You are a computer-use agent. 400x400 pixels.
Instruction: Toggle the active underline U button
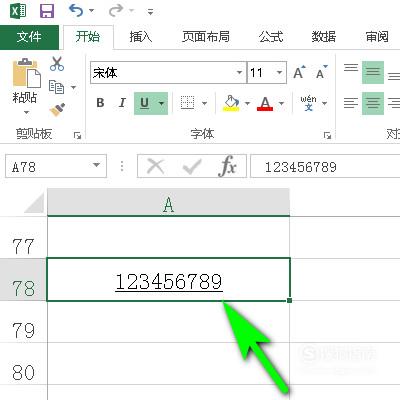tap(144, 103)
